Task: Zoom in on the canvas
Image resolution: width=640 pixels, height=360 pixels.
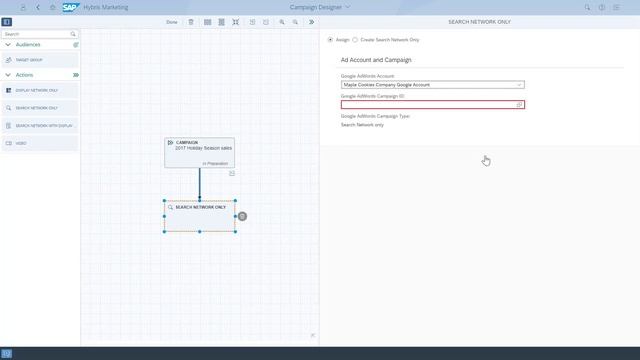Action: (282, 22)
